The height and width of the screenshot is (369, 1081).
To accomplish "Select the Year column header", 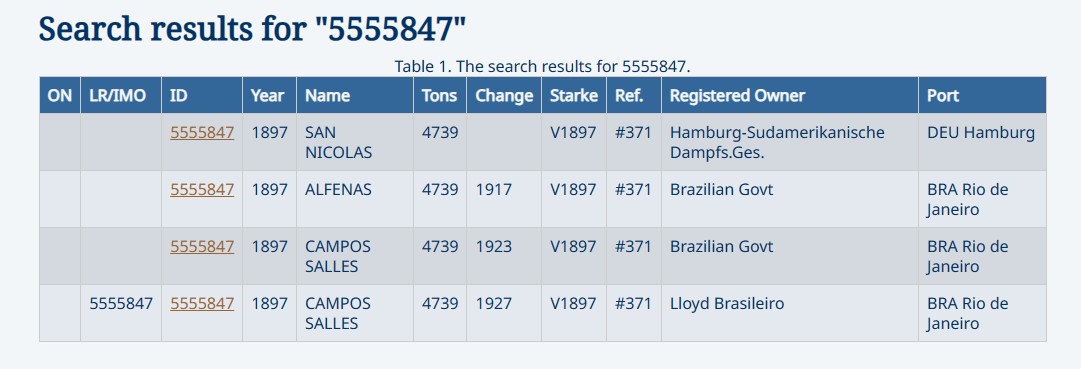I will click(x=270, y=95).
